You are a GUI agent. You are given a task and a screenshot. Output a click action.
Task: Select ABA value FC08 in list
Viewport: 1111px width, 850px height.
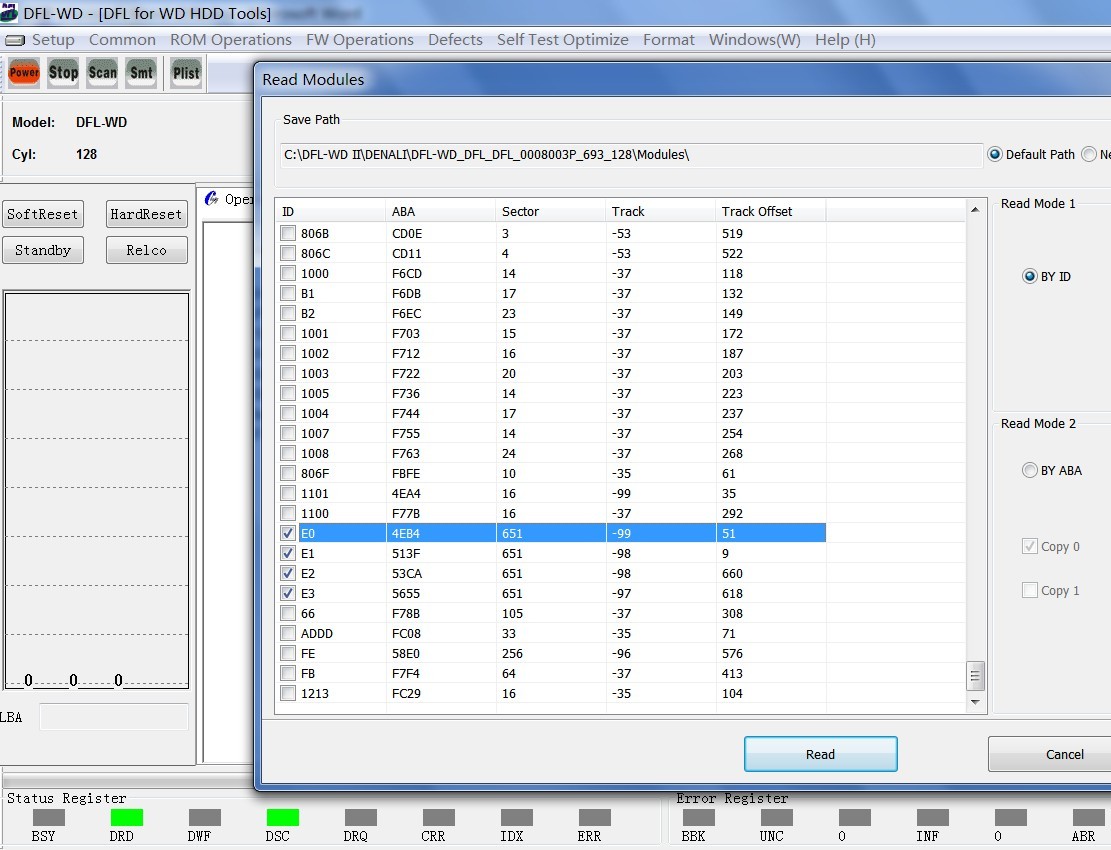[406, 633]
